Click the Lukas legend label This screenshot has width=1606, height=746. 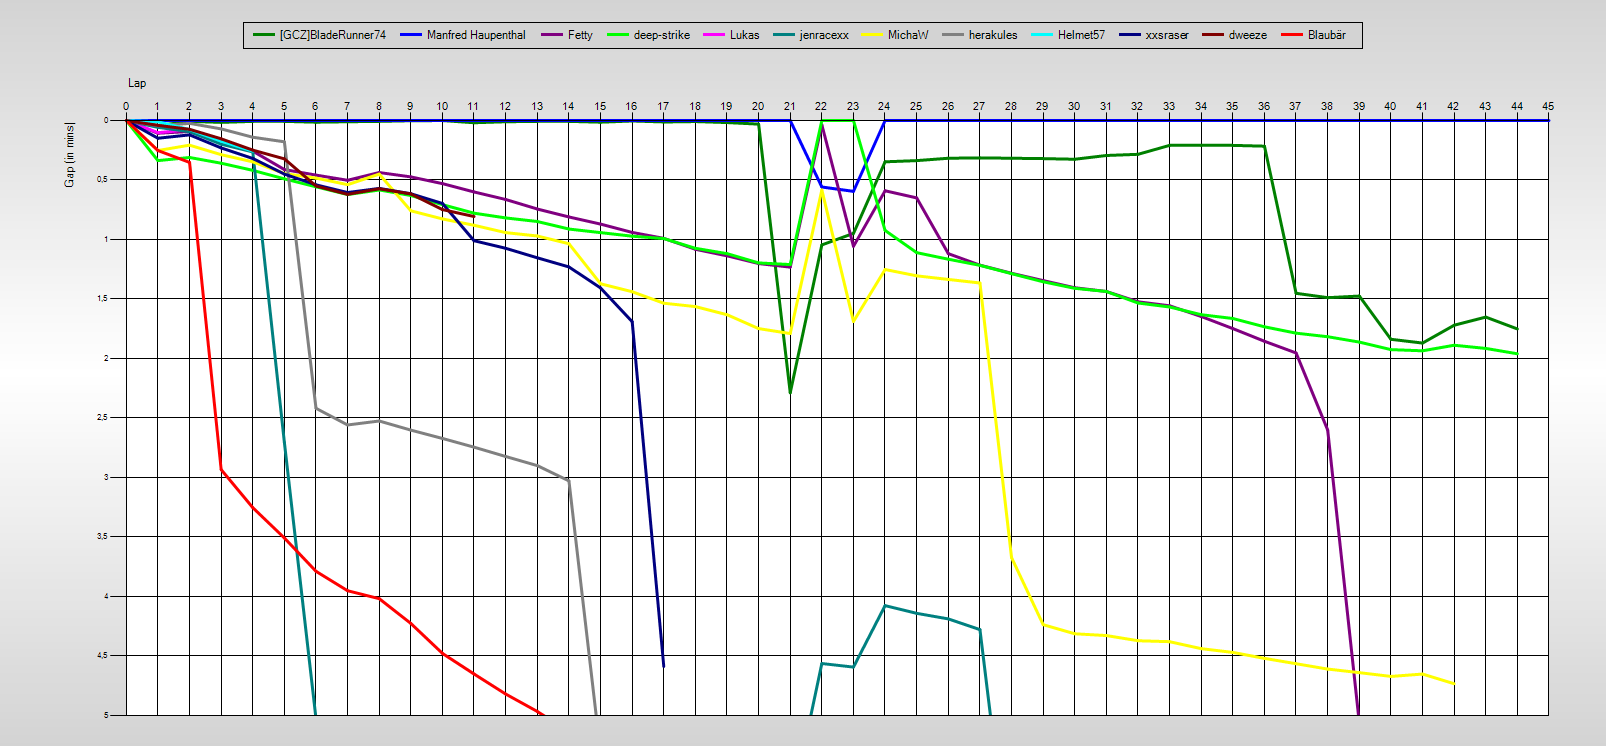[x=744, y=35]
